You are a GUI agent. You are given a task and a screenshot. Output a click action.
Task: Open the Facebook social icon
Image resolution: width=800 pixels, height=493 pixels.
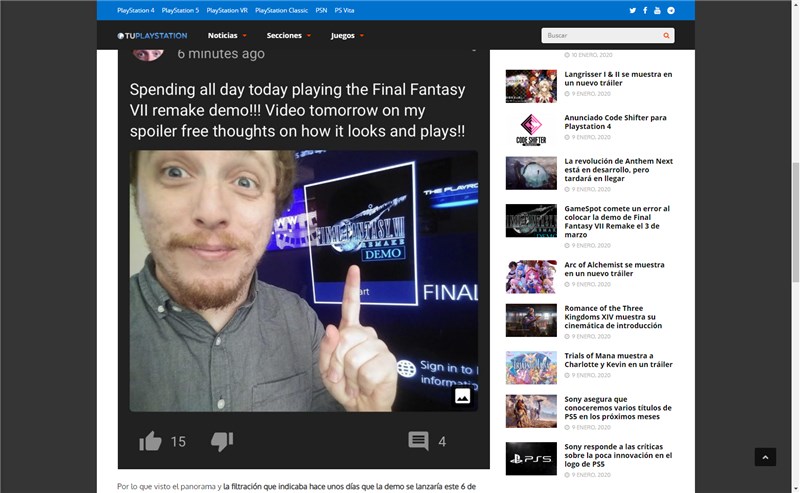click(645, 10)
